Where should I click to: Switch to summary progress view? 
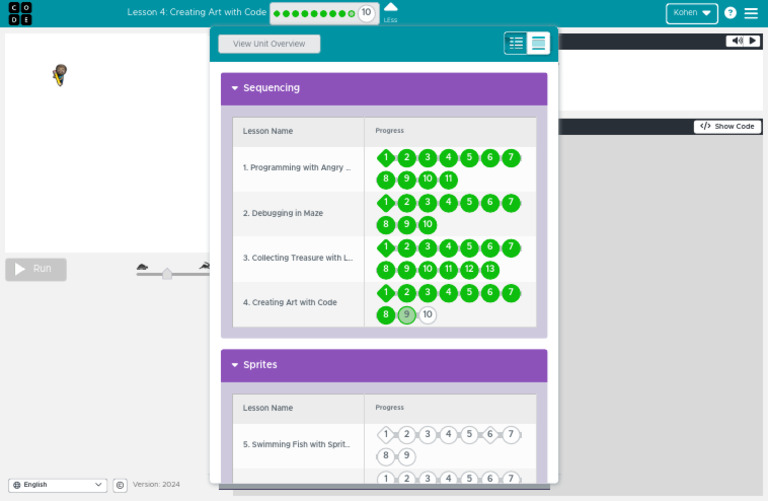pos(538,43)
